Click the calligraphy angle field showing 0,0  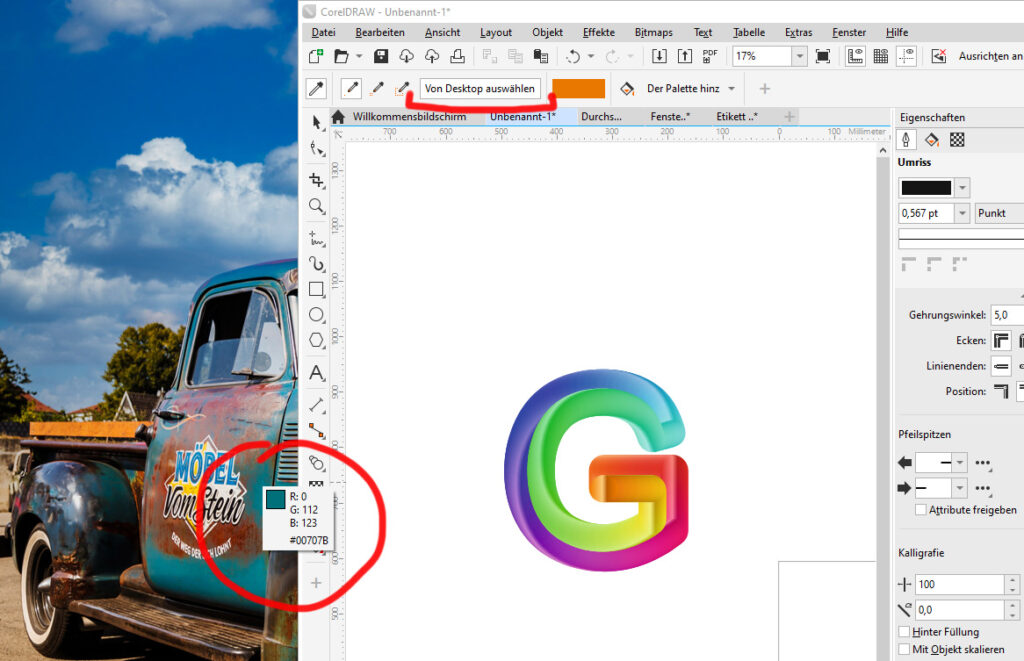pyautogui.click(x=959, y=609)
